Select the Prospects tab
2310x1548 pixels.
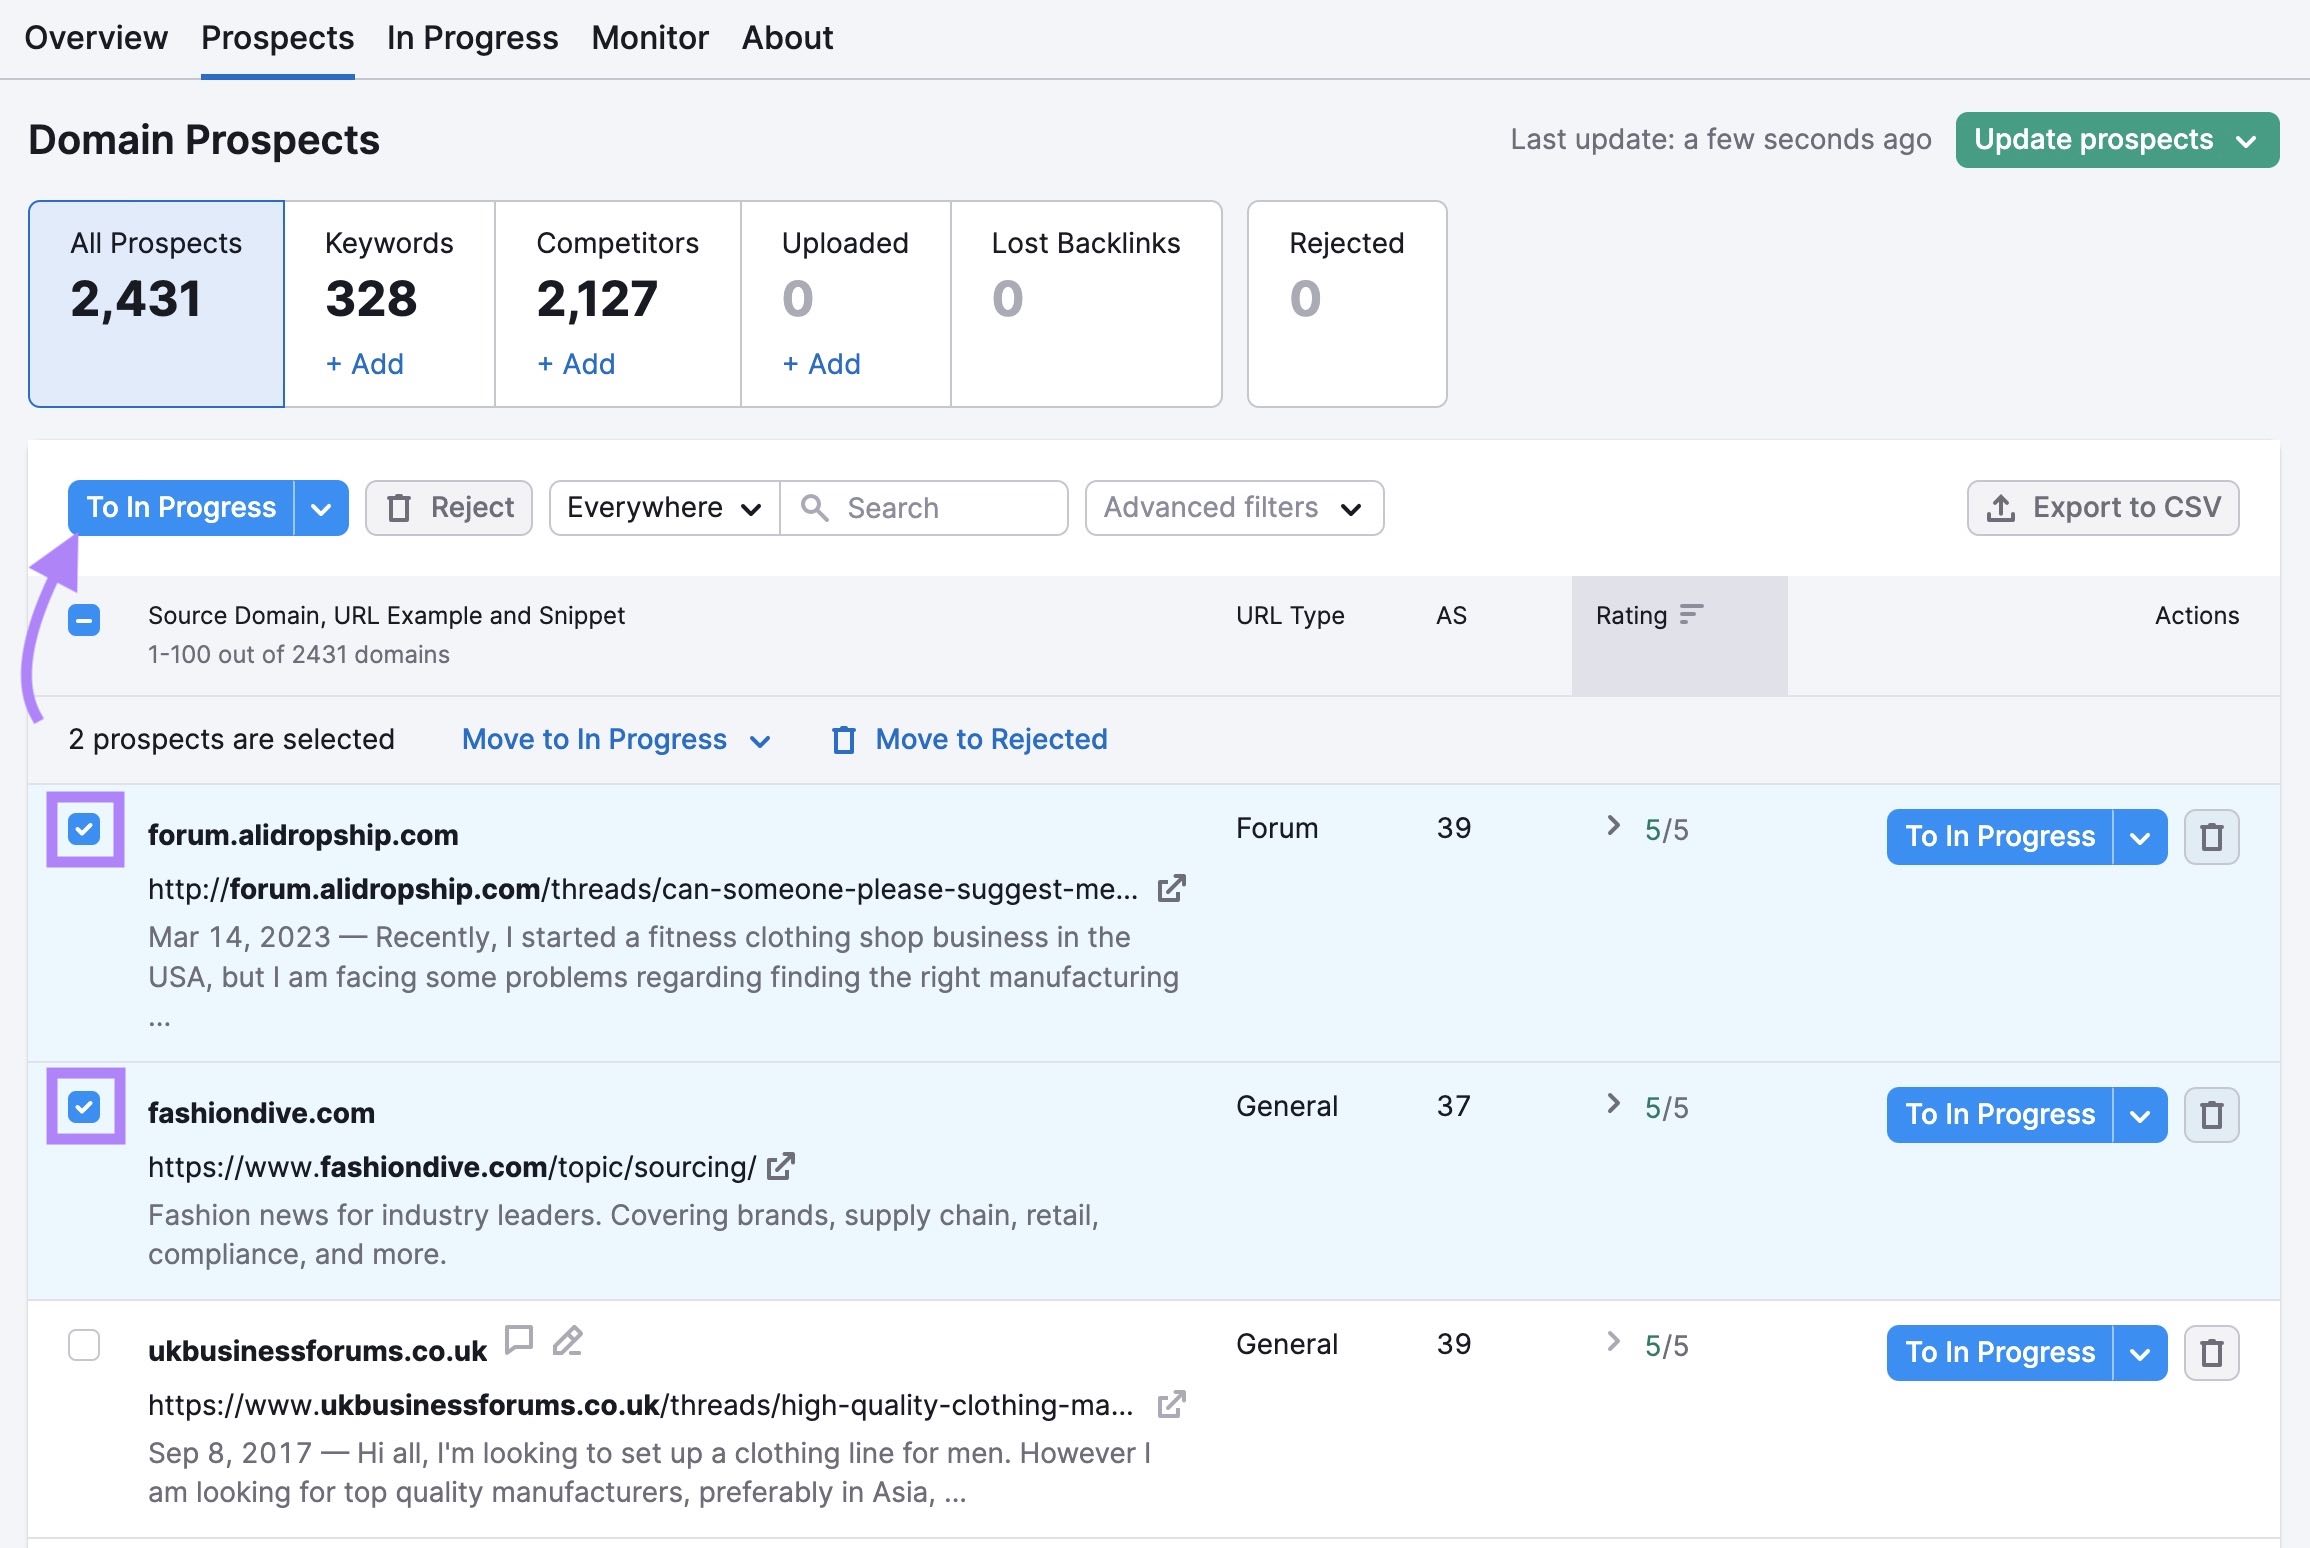(278, 38)
